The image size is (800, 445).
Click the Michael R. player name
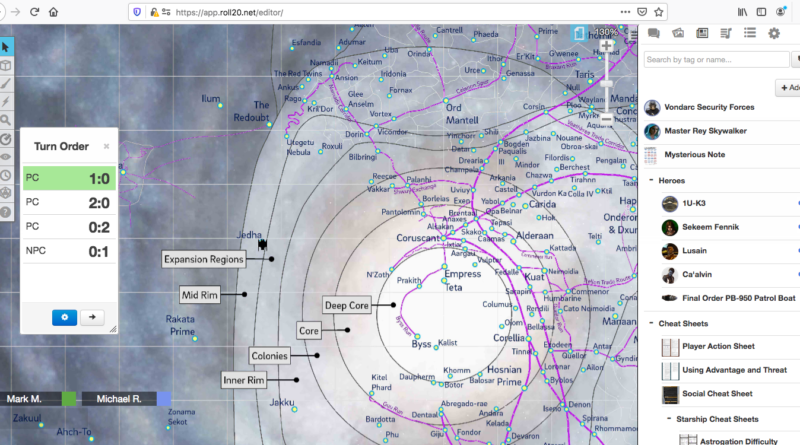119,399
